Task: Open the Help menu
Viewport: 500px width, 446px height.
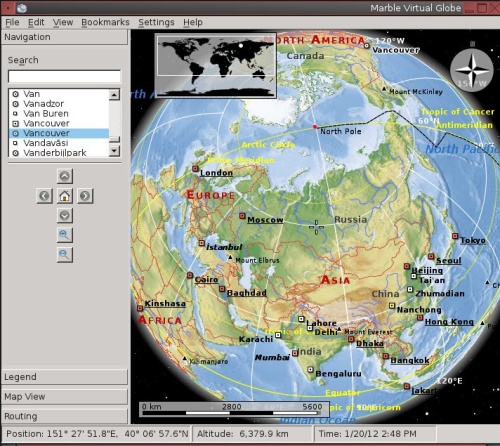Action: [193, 22]
